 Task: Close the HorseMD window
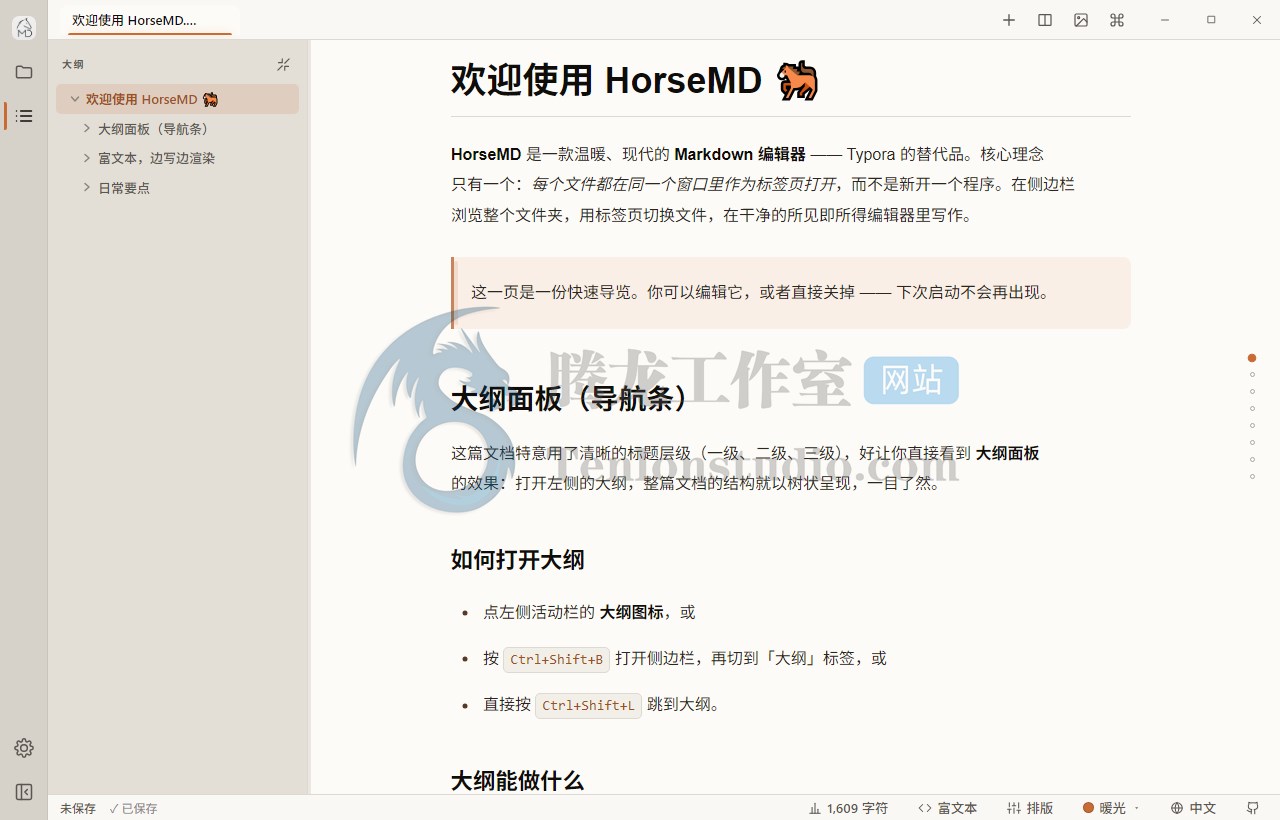coord(1257,20)
